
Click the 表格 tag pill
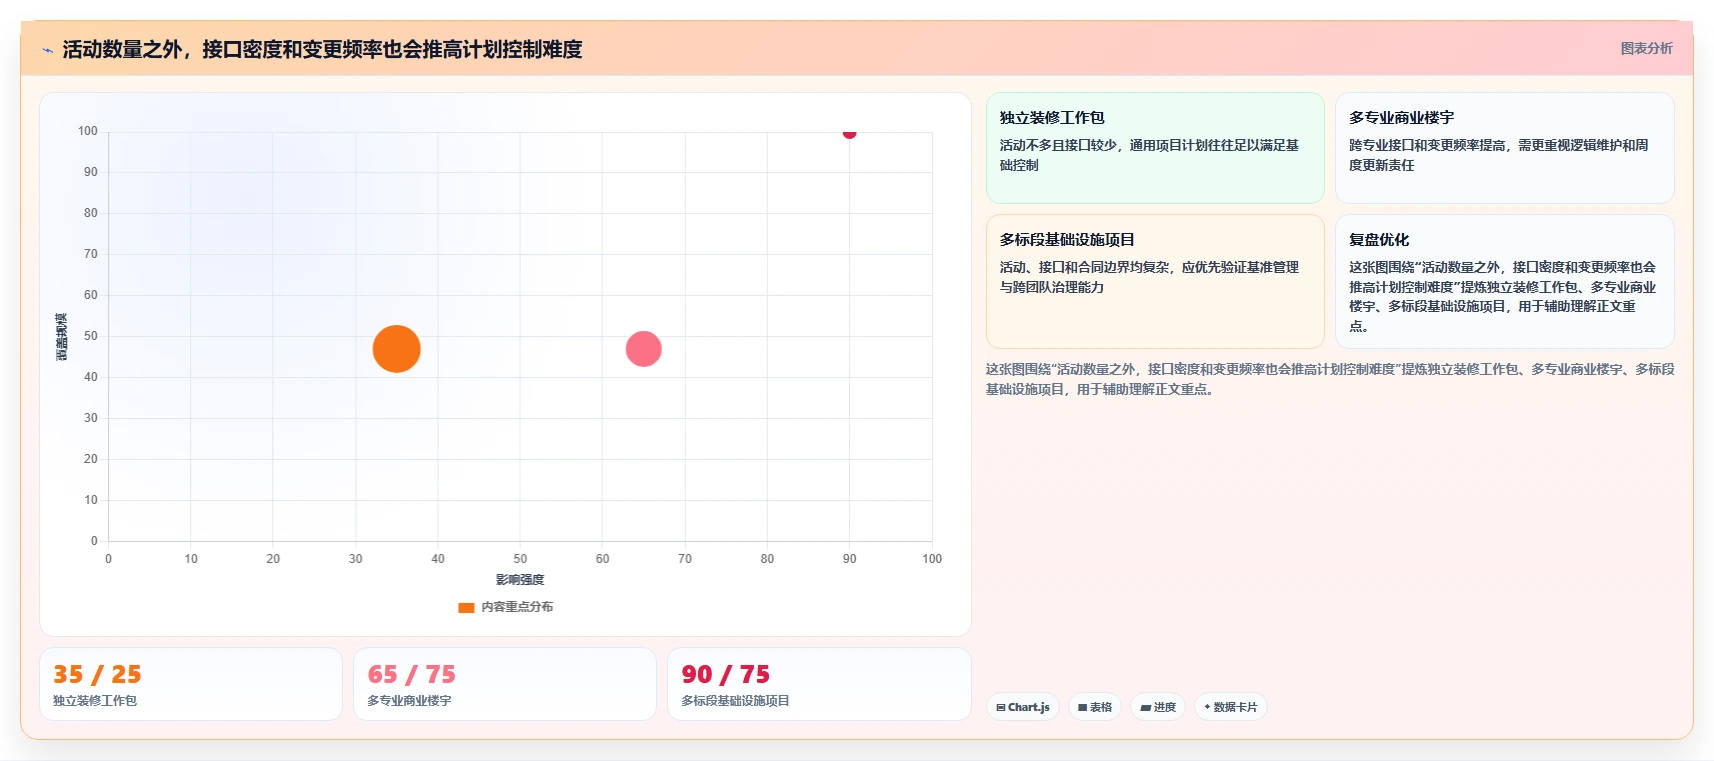tap(1095, 707)
